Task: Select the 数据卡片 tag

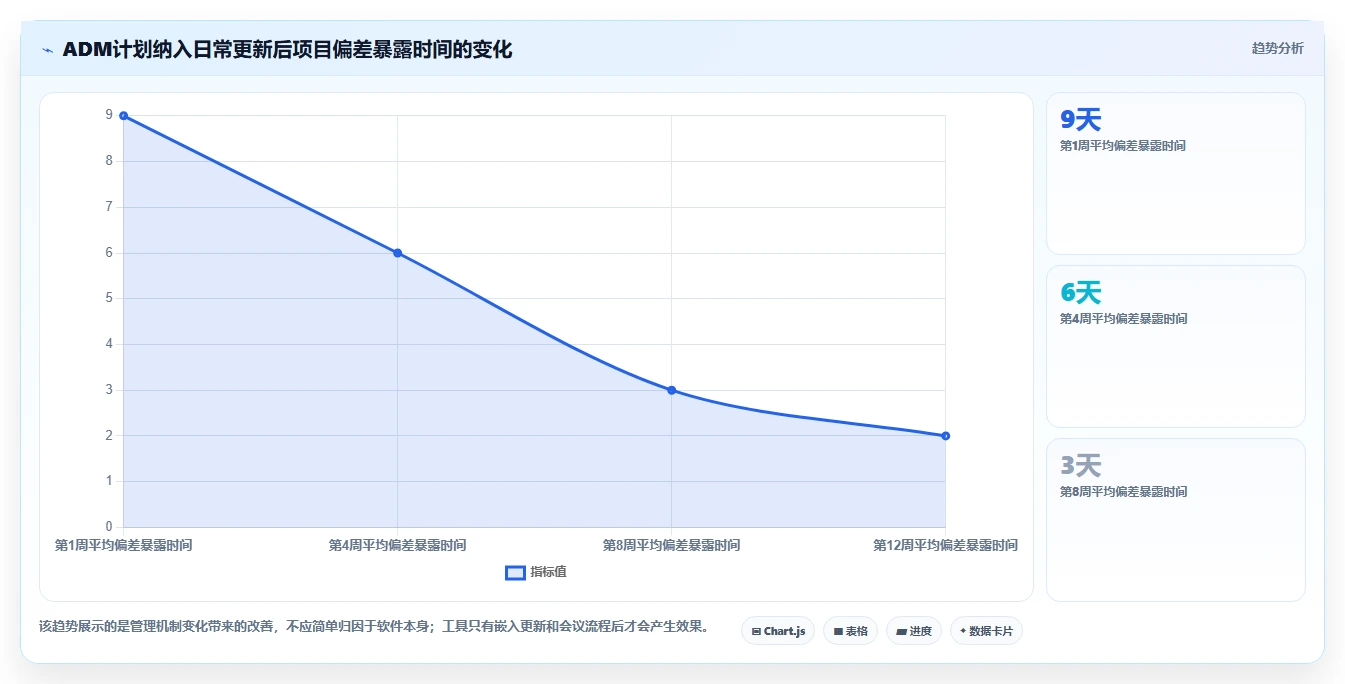Action: point(986,631)
